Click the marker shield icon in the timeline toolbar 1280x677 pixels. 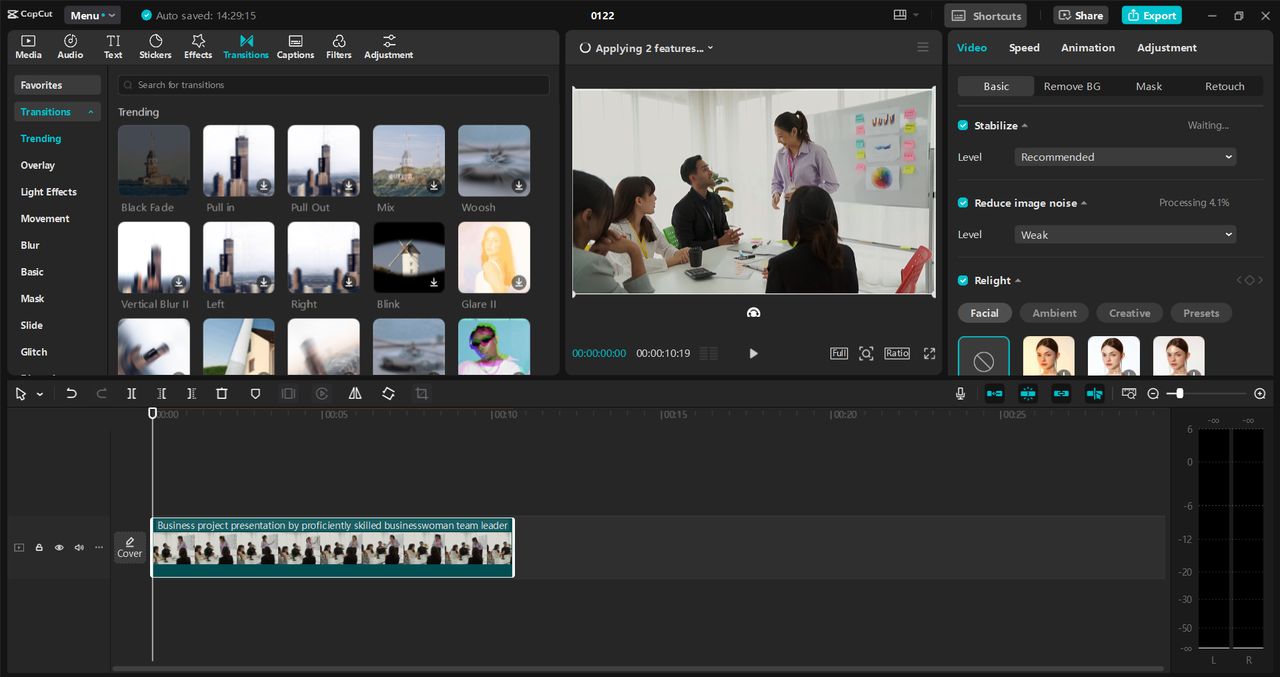point(255,394)
